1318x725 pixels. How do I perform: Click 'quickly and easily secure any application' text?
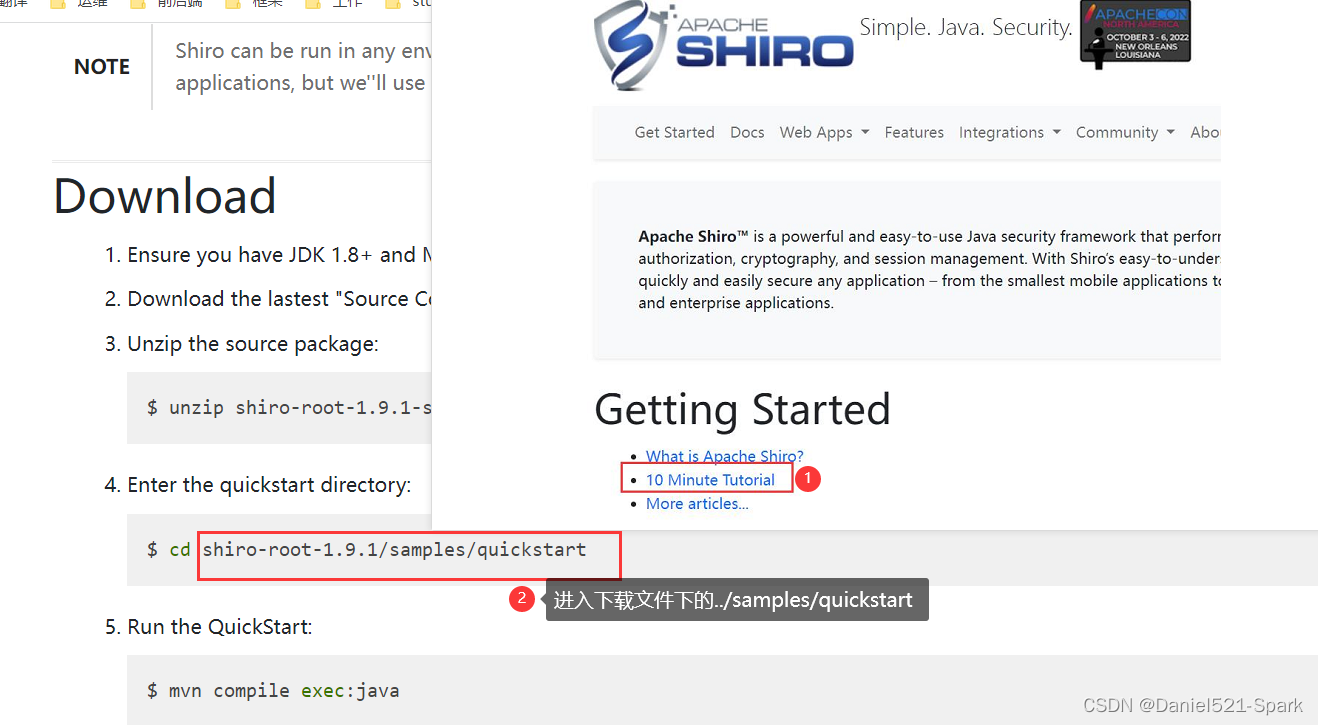781,281
